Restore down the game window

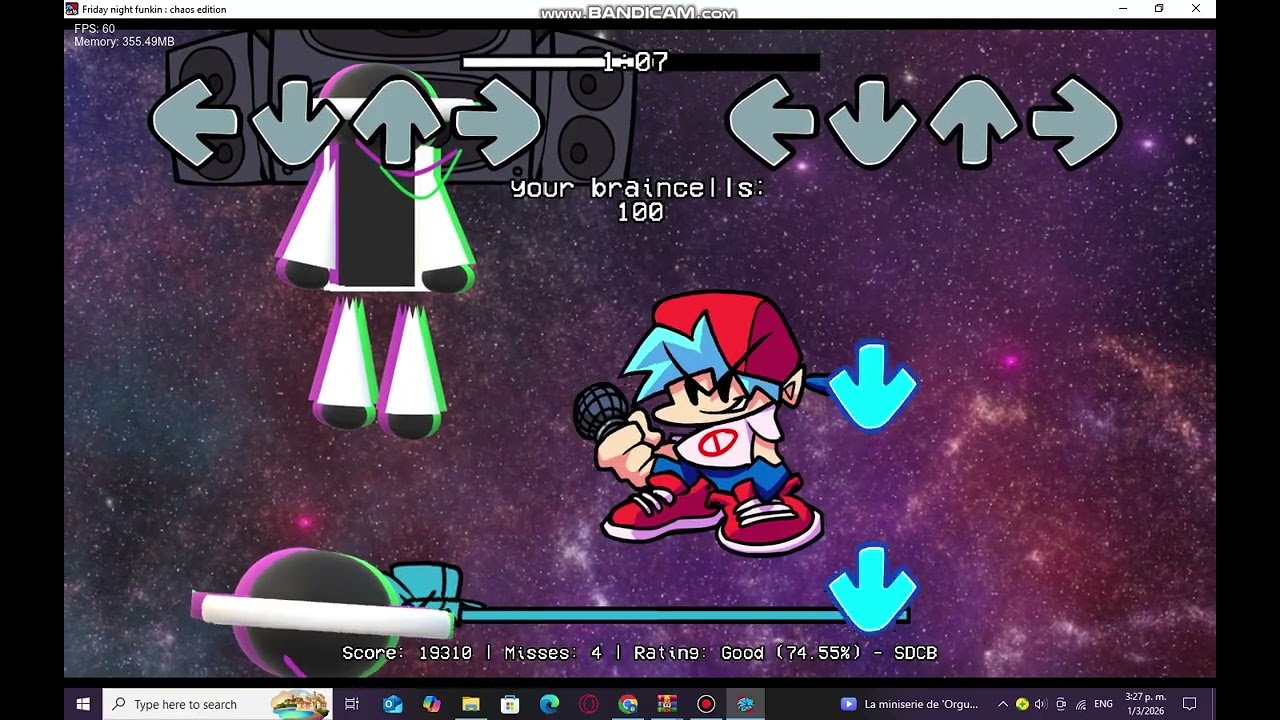pyautogui.click(x=1159, y=9)
